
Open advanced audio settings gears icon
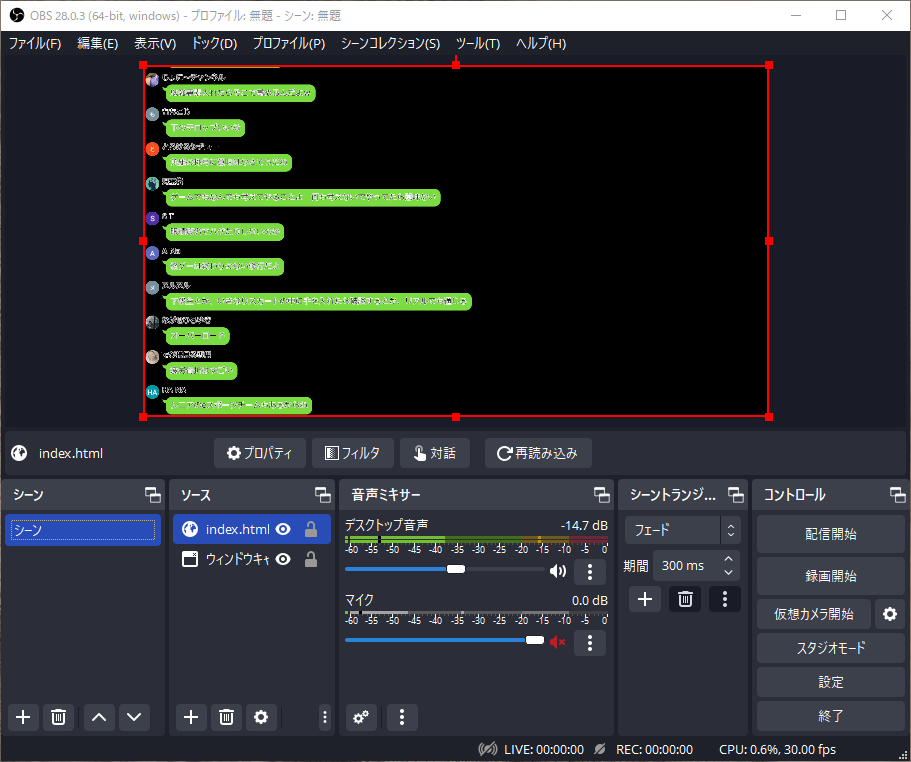361,717
